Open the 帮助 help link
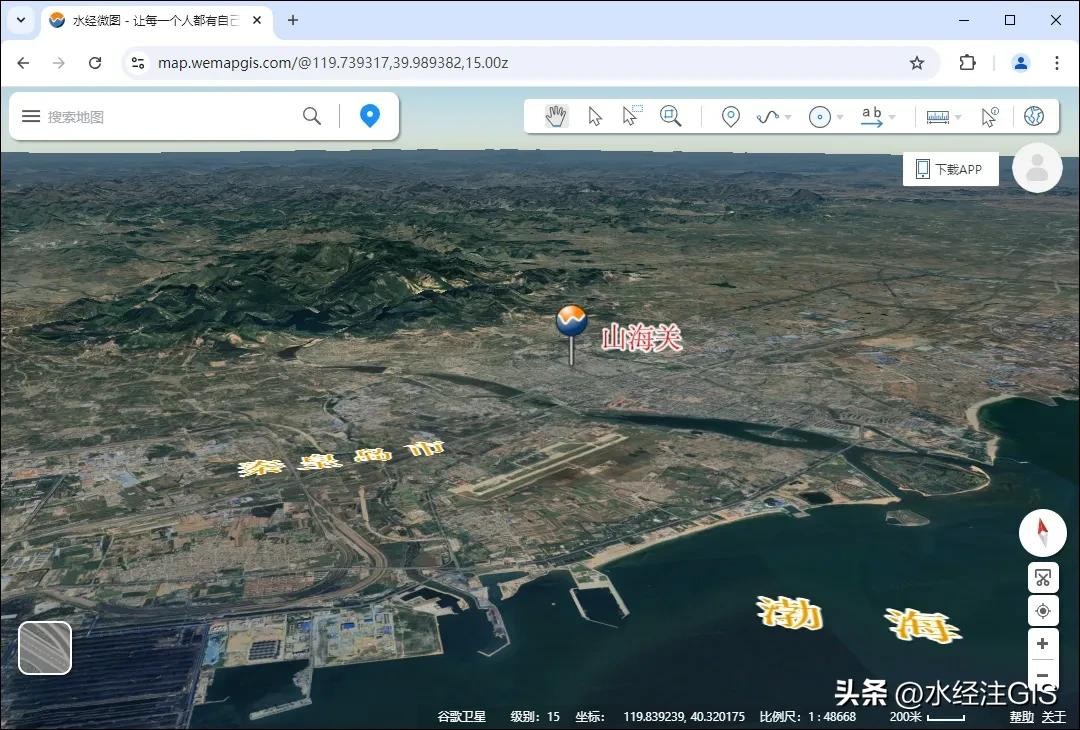The height and width of the screenshot is (730, 1080). 1021,717
